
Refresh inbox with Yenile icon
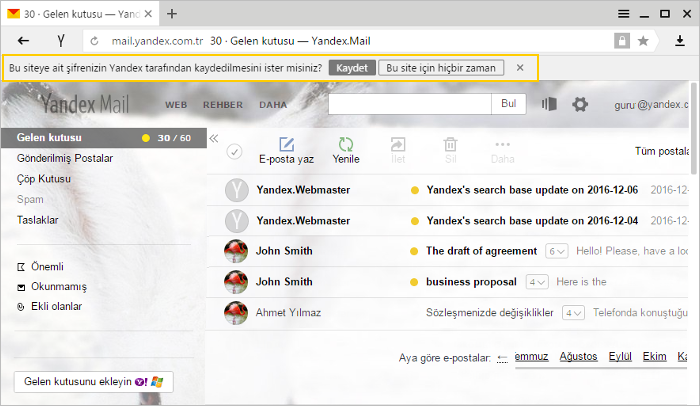pyautogui.click(x=346, y=144)
